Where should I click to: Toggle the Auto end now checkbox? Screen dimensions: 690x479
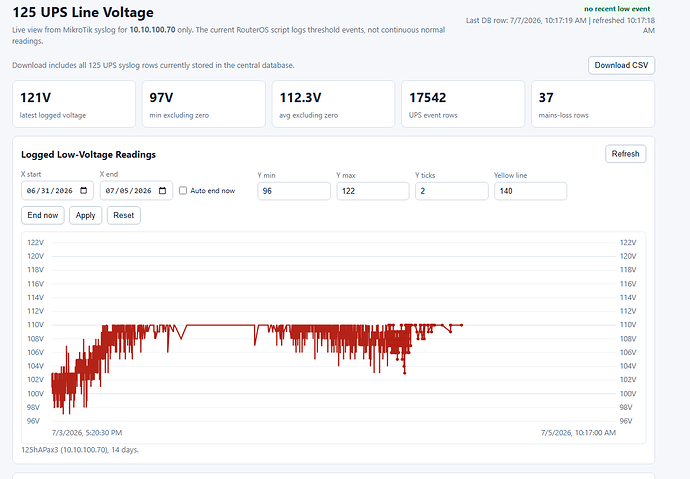click(x=183, y=190)
